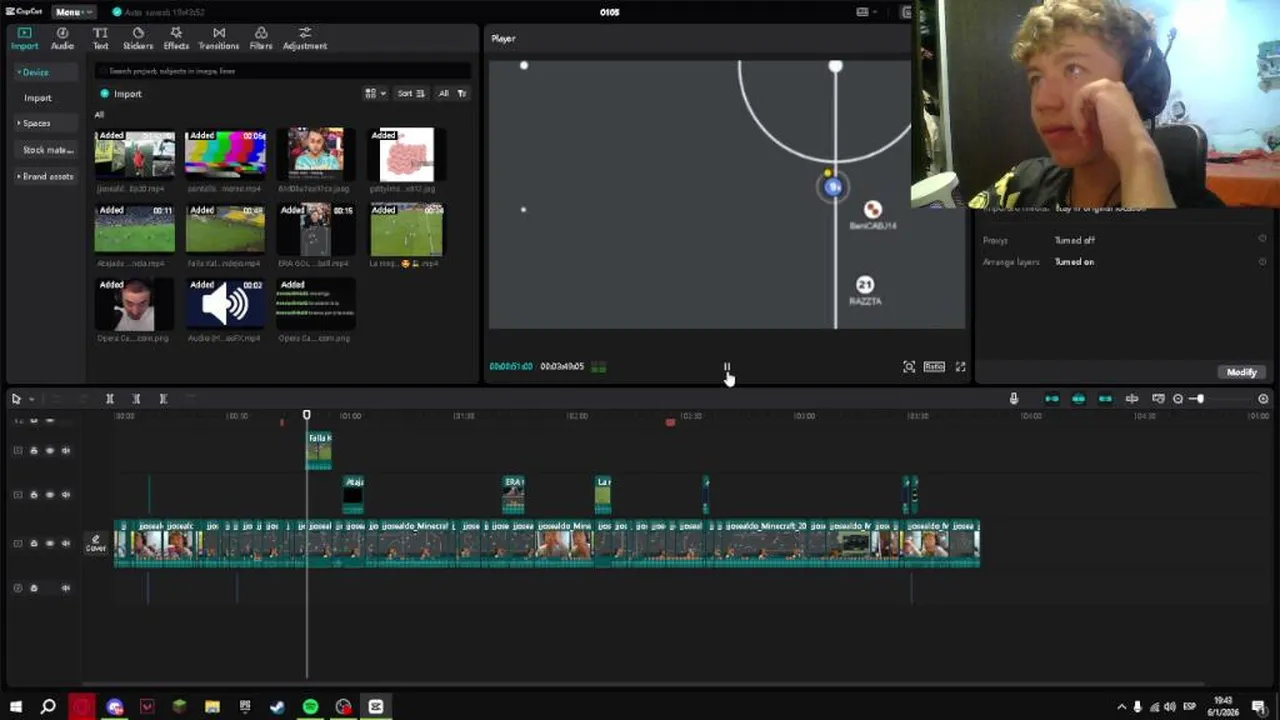Click the media search field
The width and height of the screenshot is (1280, 720).
point(283,71)
